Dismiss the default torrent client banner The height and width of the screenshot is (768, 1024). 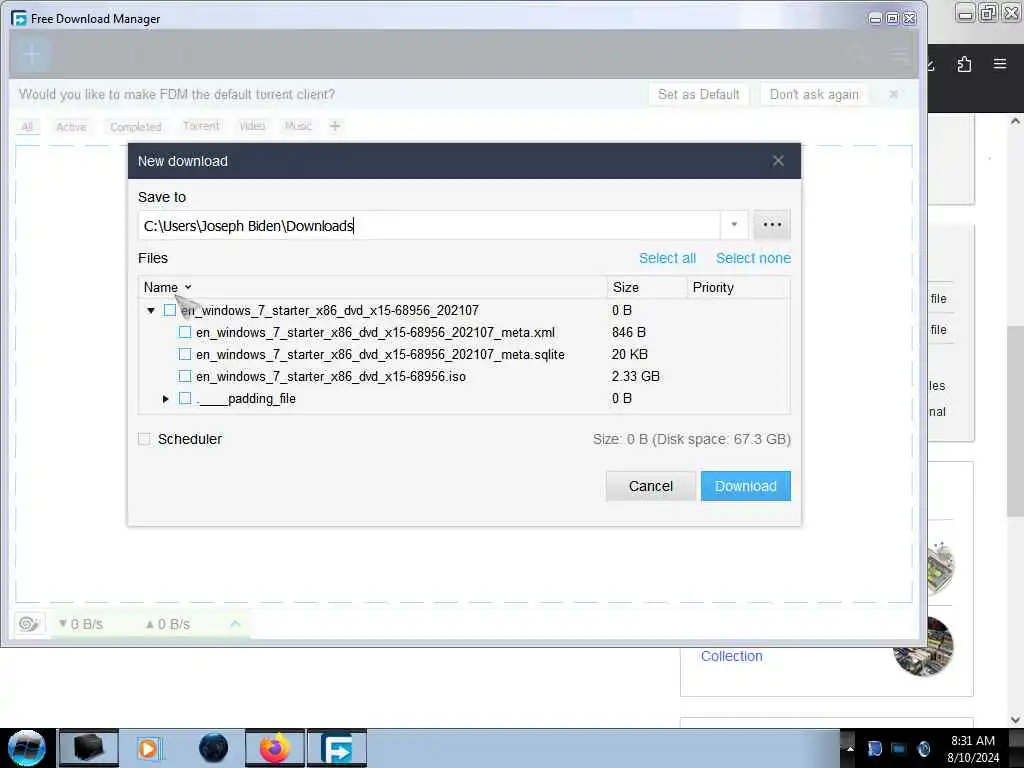pos(893,95)
